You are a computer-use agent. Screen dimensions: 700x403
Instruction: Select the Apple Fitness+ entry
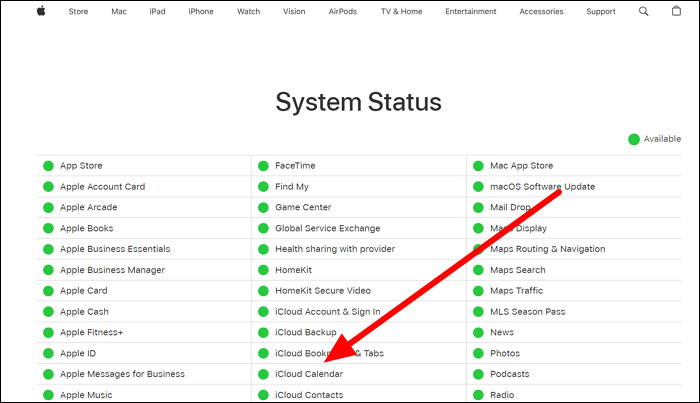click(x=92, y=332)
